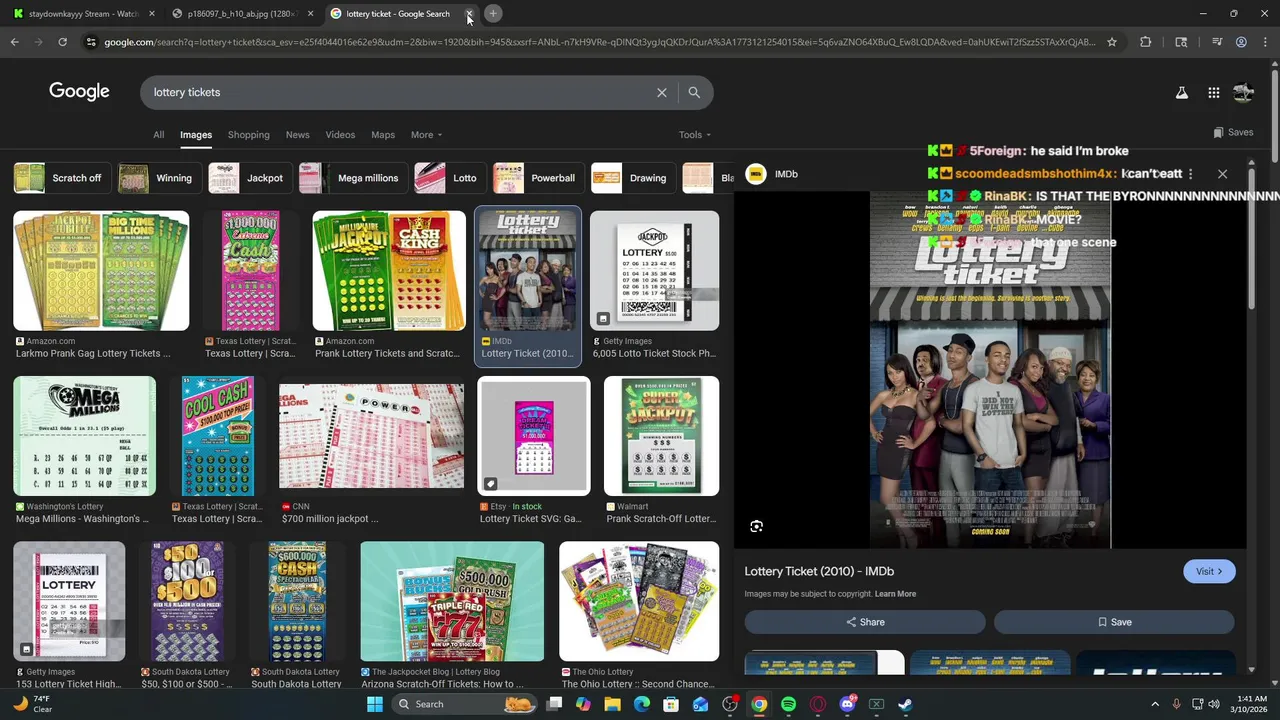The image size is (1280, 720).
Task: View site information icon in address bar
Action: click(x=91, y=42)
